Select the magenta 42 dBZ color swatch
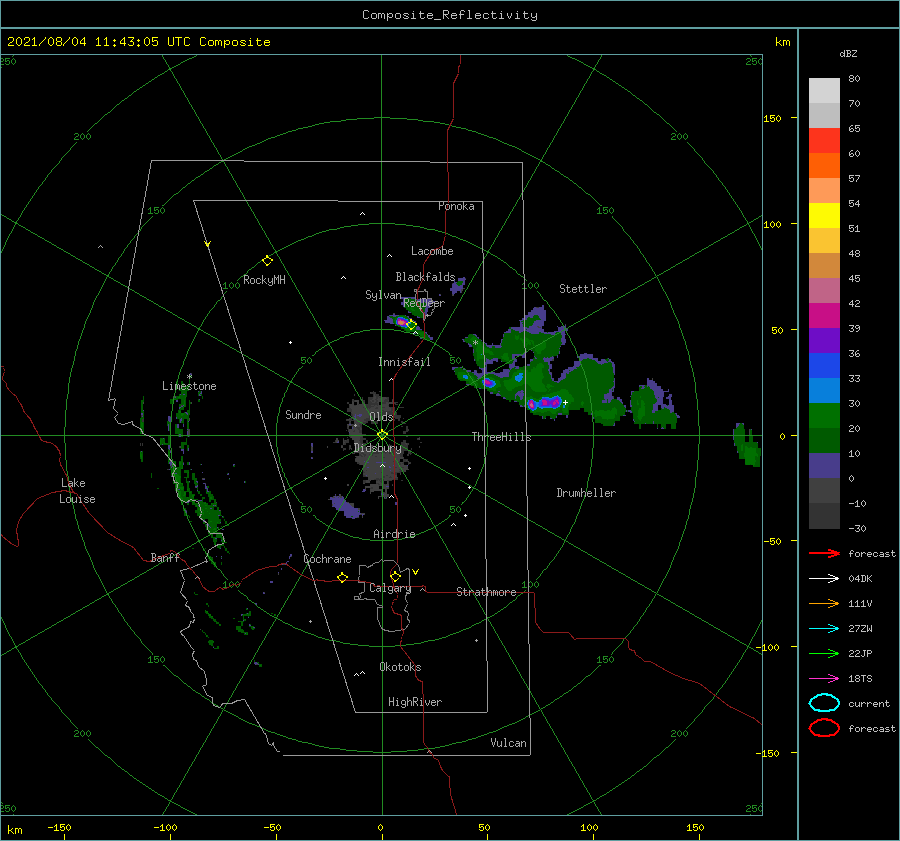The height and width of the screenshot is (841, 900). [x=824, y=315]
